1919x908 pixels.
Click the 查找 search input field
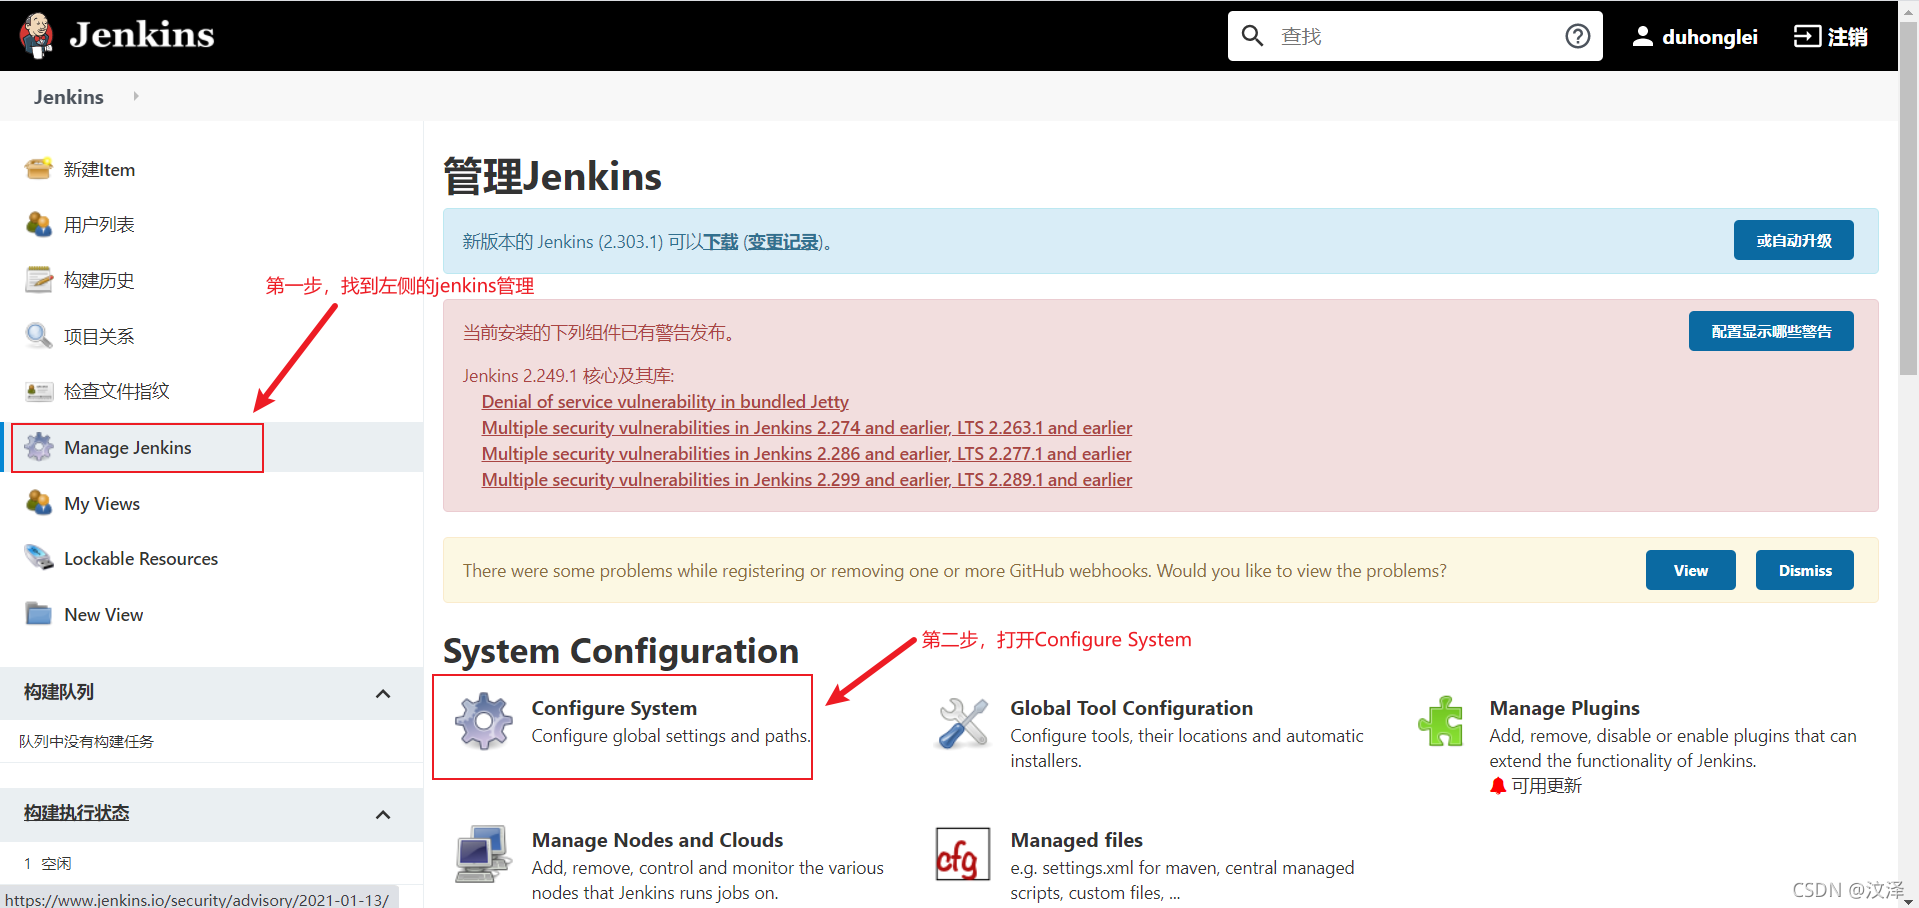pos(1415,36)
